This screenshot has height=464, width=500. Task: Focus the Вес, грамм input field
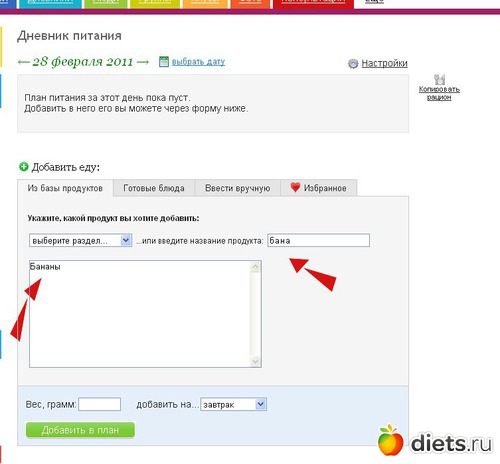[99, 404]
